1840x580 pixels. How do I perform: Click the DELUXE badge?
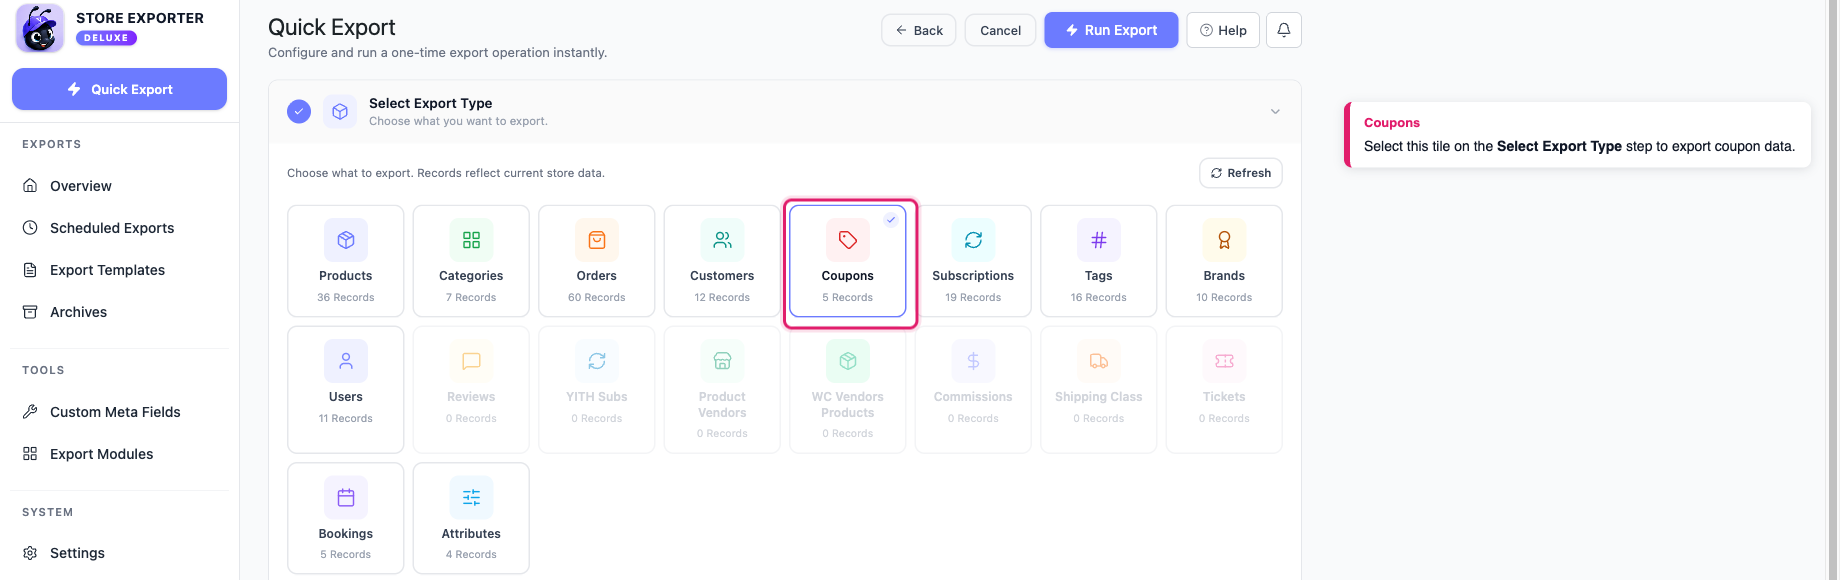[106, 38]
